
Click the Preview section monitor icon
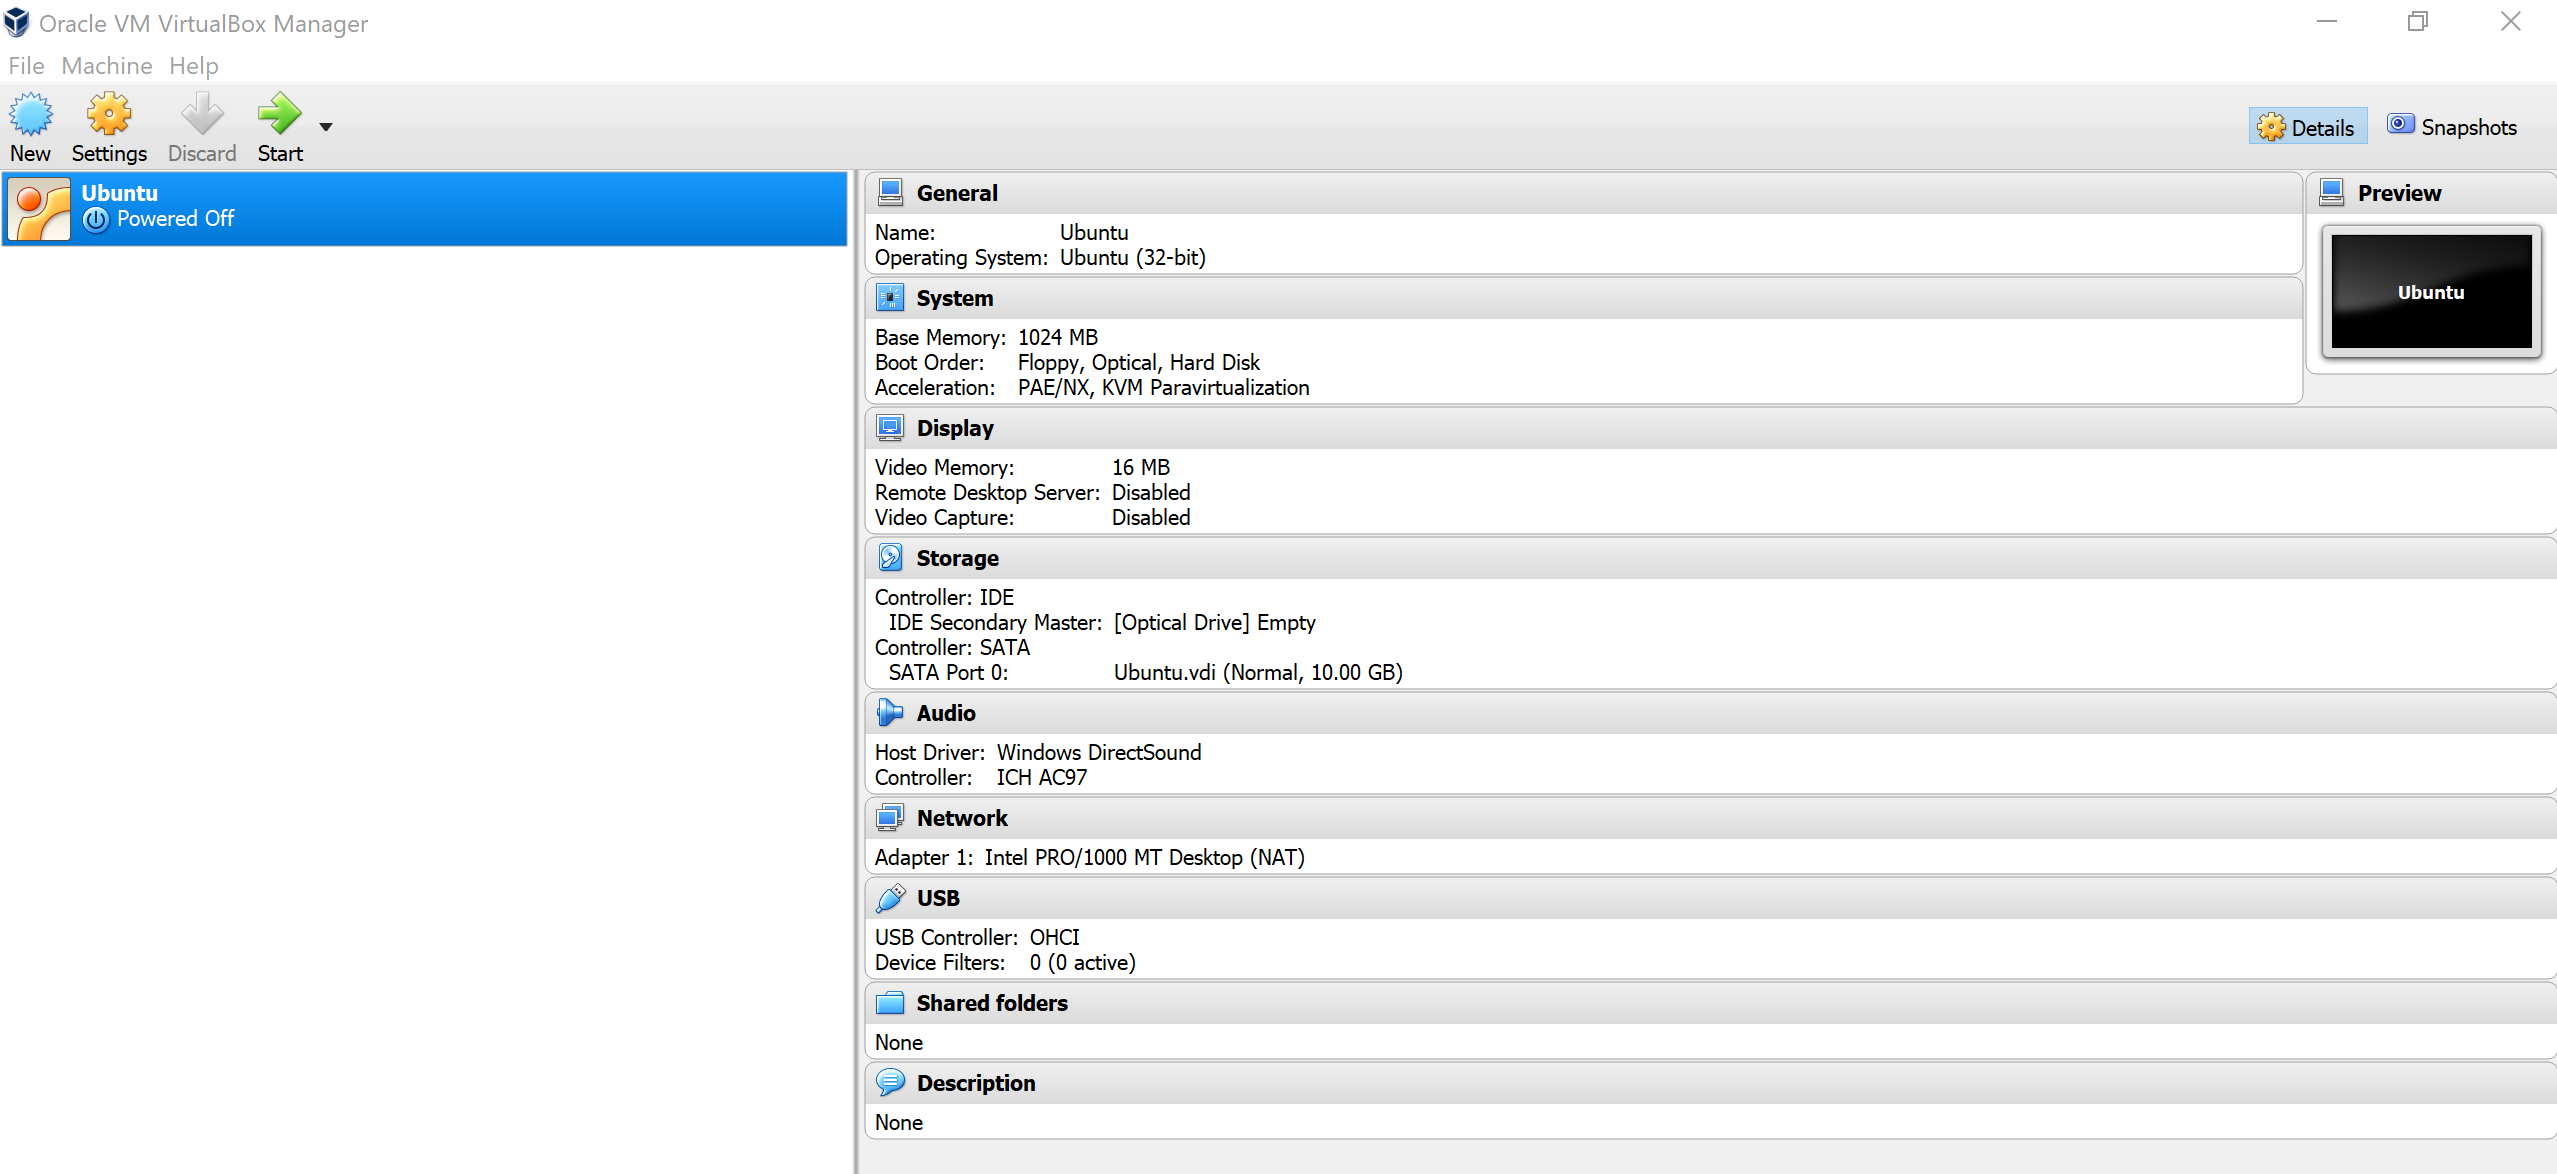click(x=2331, y=193)
